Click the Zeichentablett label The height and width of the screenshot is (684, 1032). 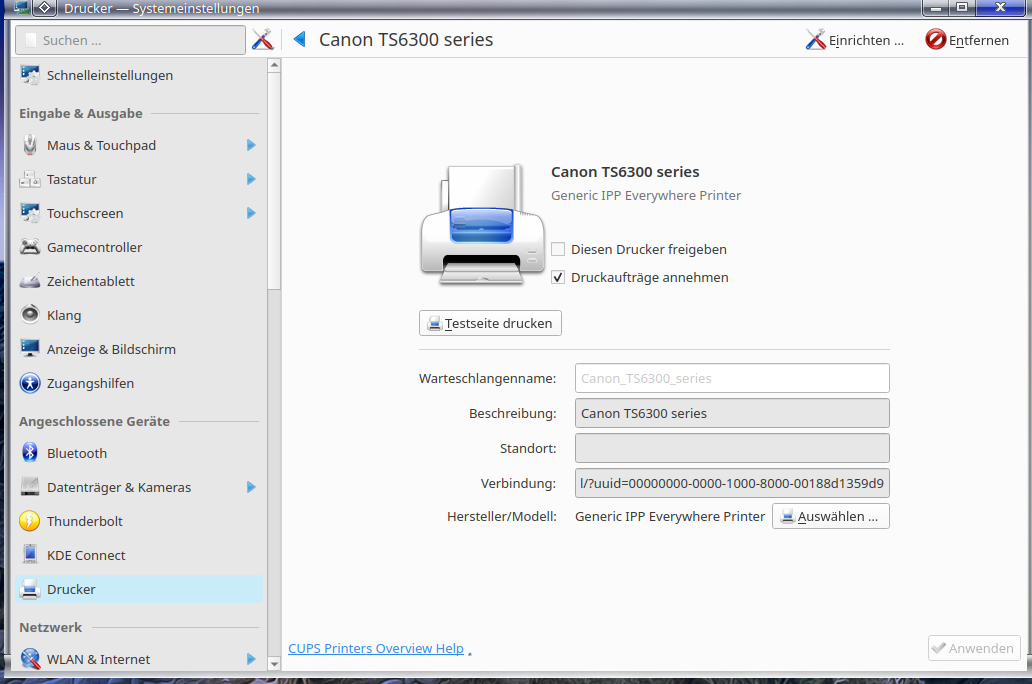coord(90,282)
